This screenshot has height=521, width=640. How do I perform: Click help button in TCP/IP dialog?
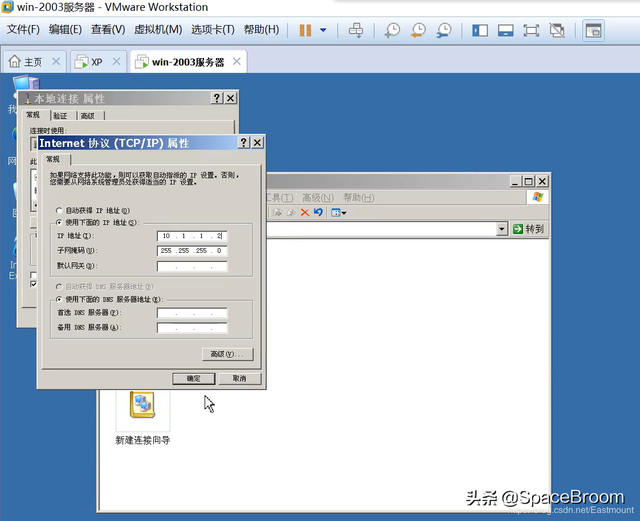244,142
